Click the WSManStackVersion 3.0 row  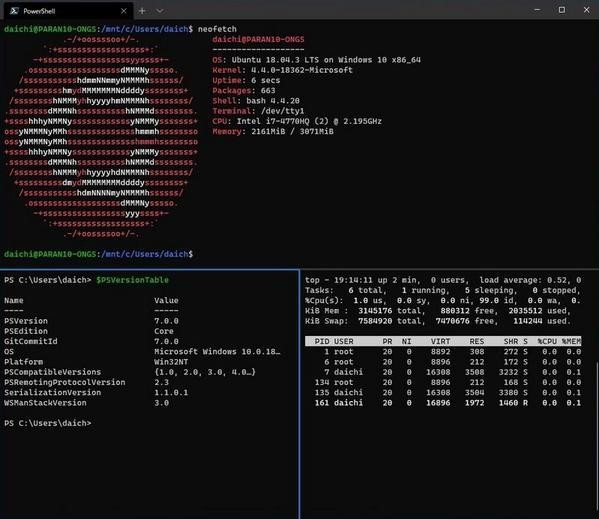[87, 403]
